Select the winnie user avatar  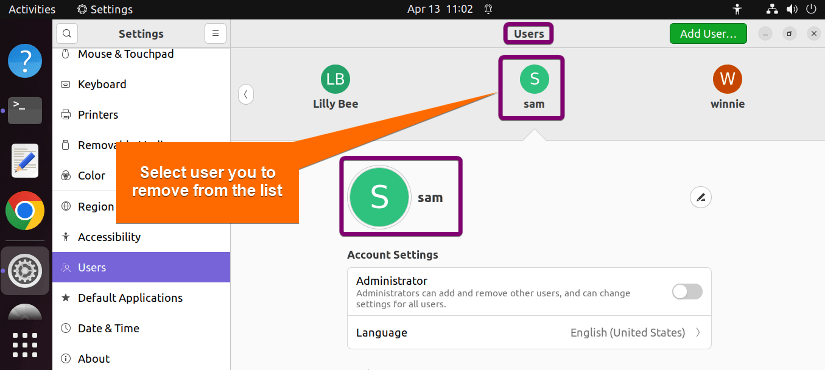tap(727, 79)
